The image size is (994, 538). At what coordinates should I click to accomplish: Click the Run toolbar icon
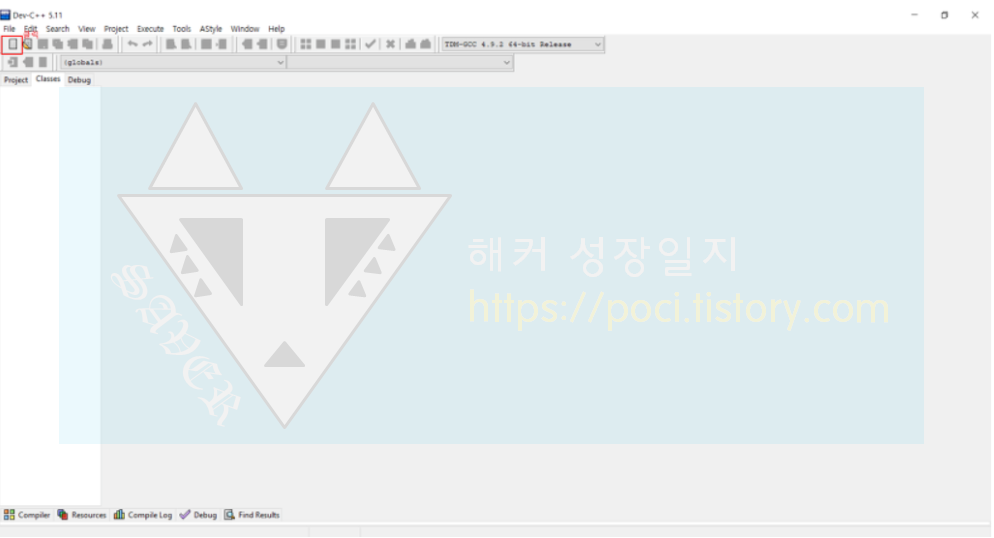pos(321,44)
